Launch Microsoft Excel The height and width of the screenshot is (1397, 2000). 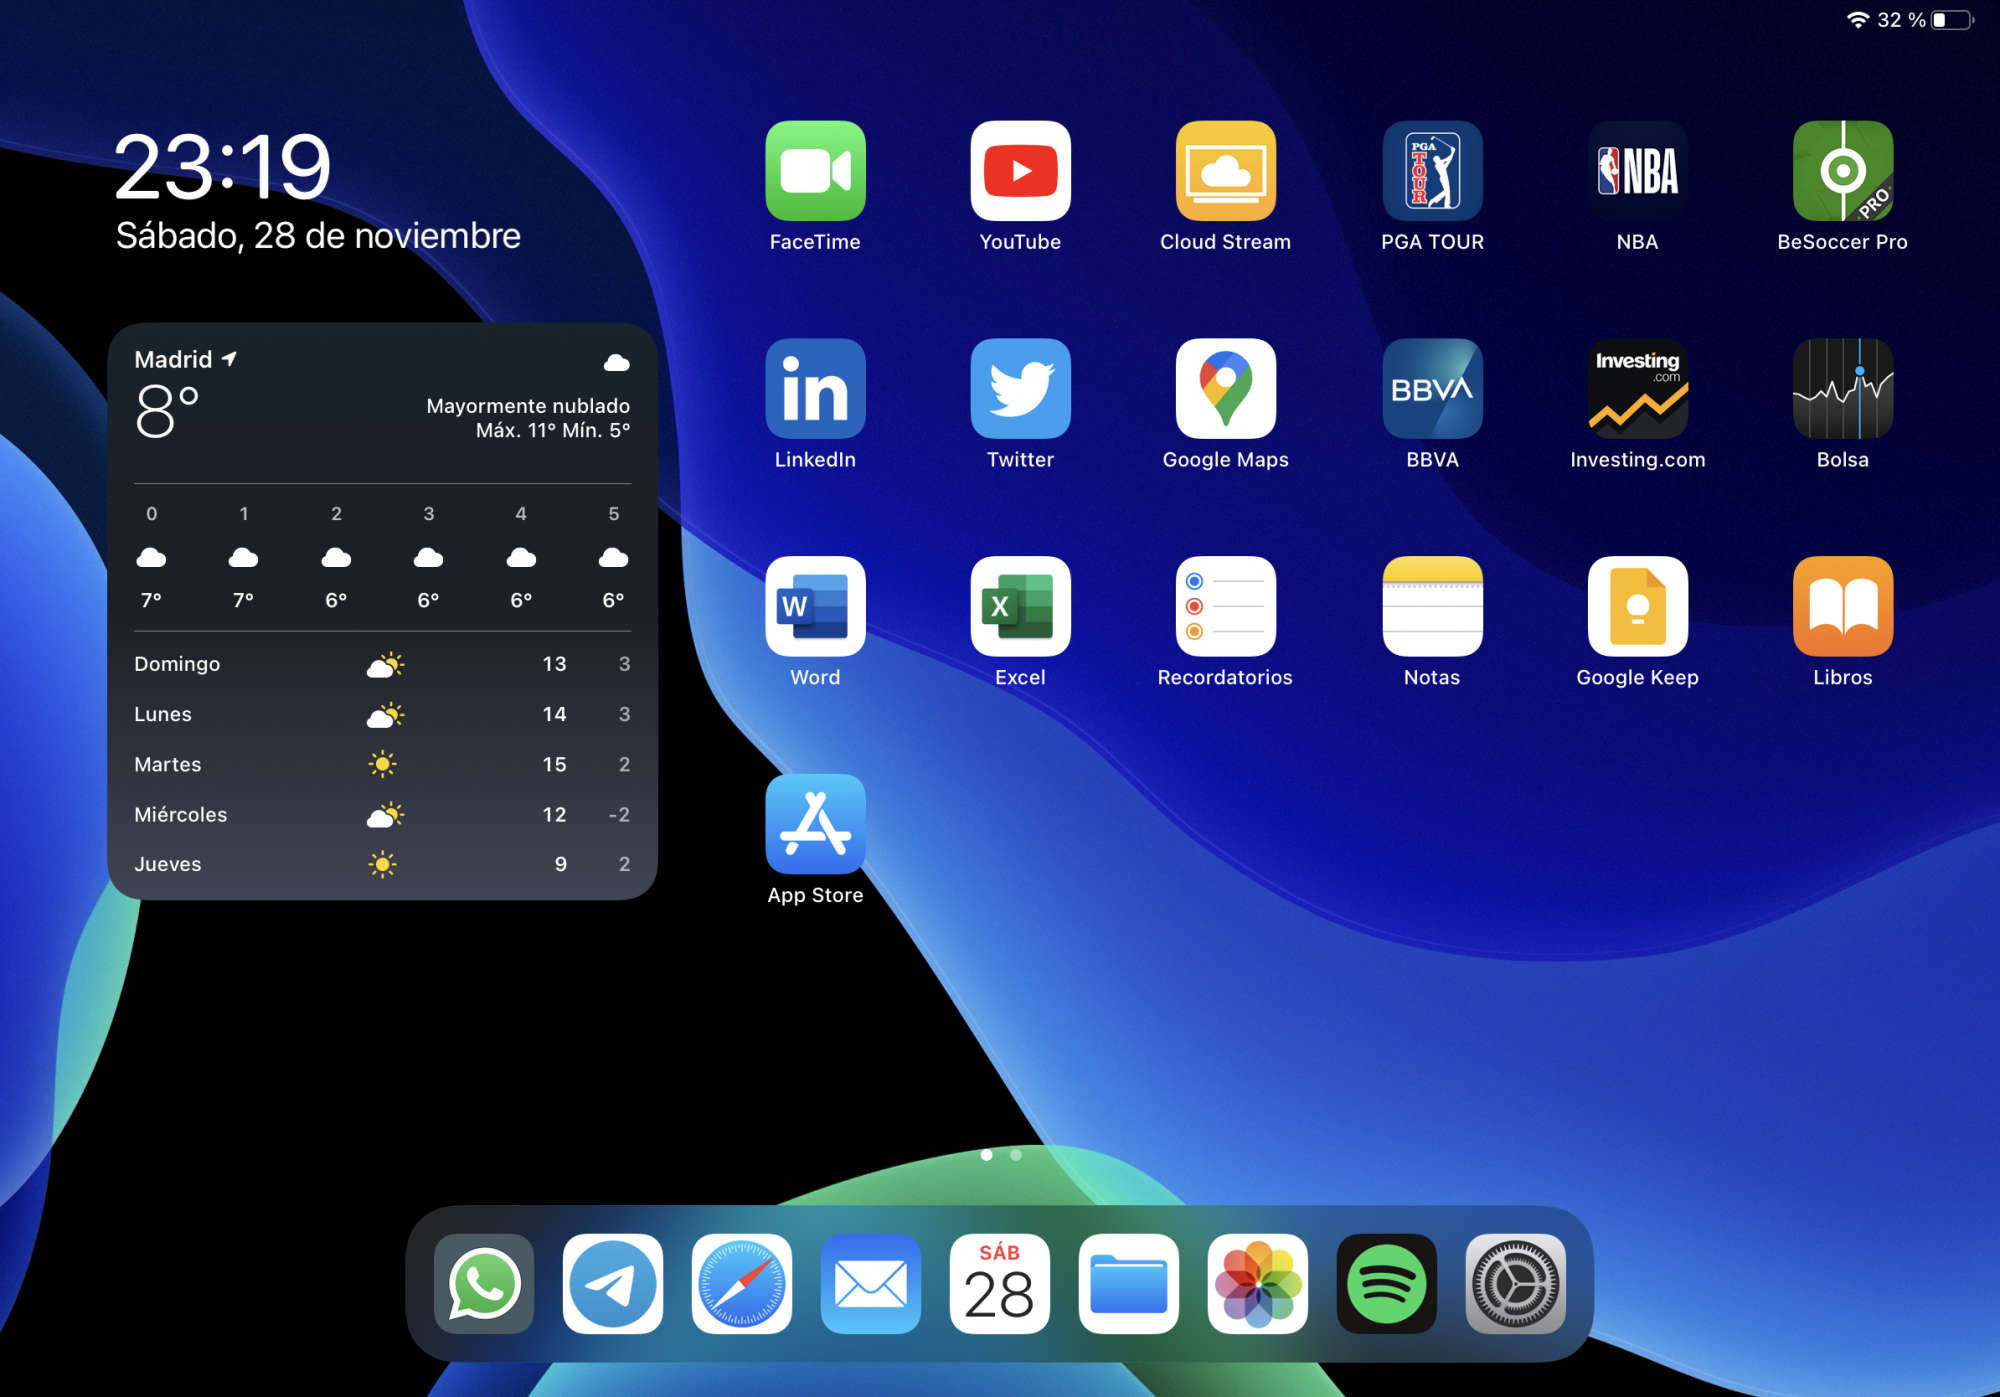pos(1020,606)
